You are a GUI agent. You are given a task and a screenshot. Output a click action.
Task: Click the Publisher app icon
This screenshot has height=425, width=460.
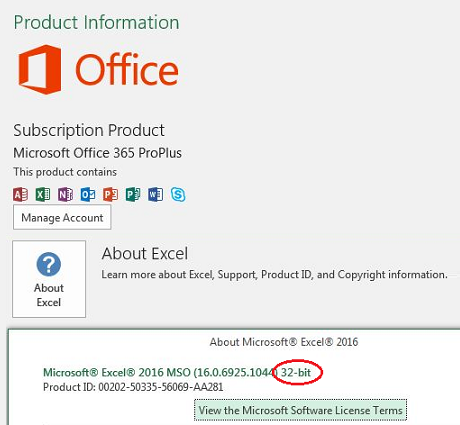pos(133,194)
